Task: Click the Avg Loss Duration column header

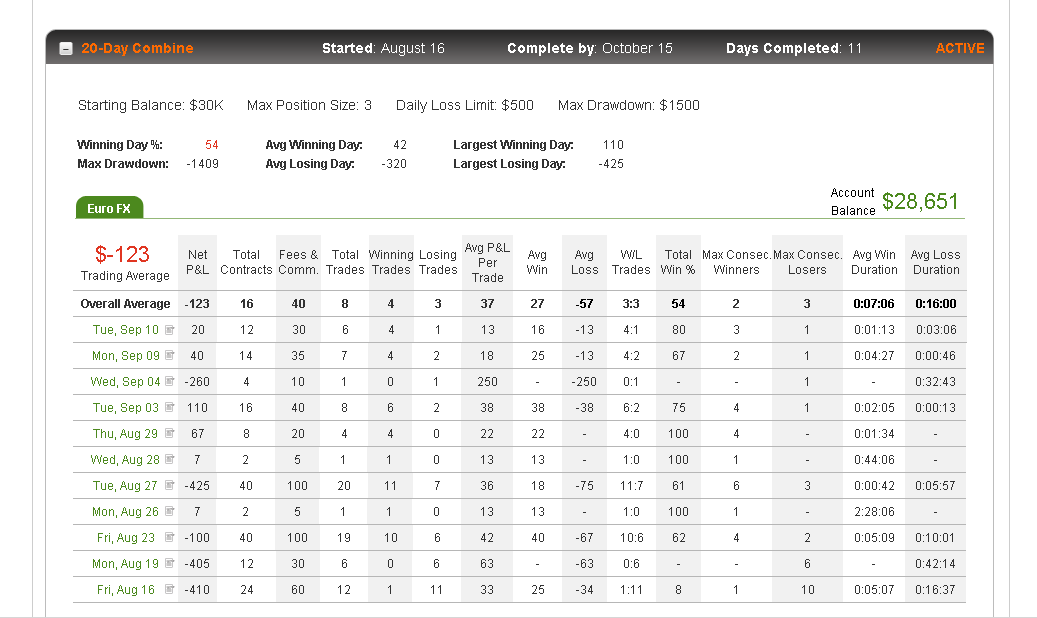Action: click(x=936, y=262)
